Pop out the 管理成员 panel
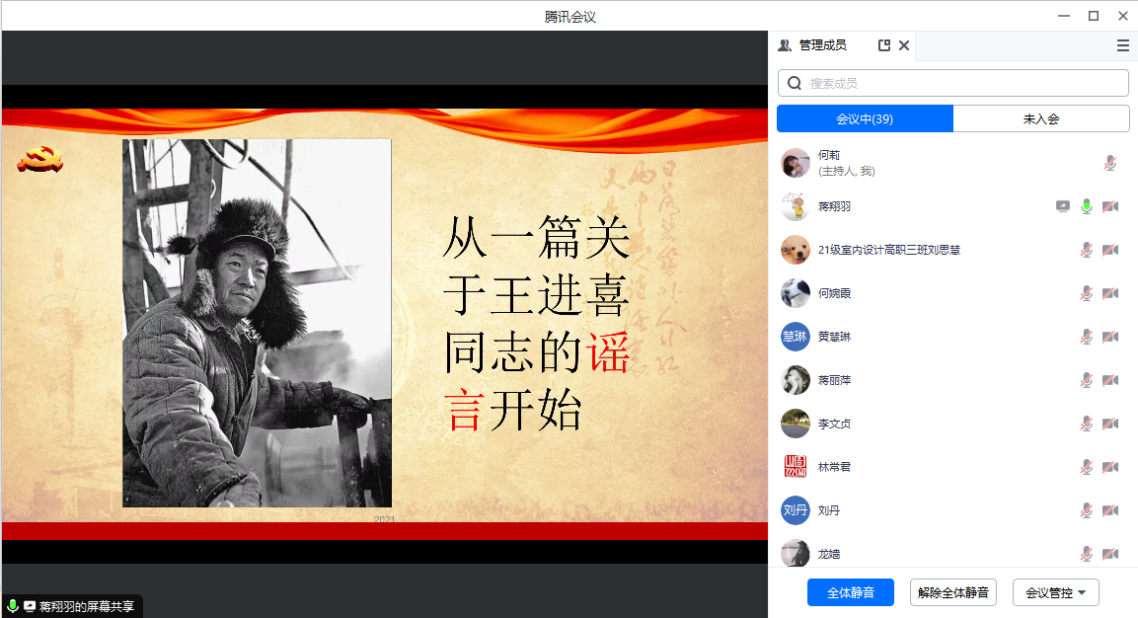1138x618 pixels. coord(884,45)
